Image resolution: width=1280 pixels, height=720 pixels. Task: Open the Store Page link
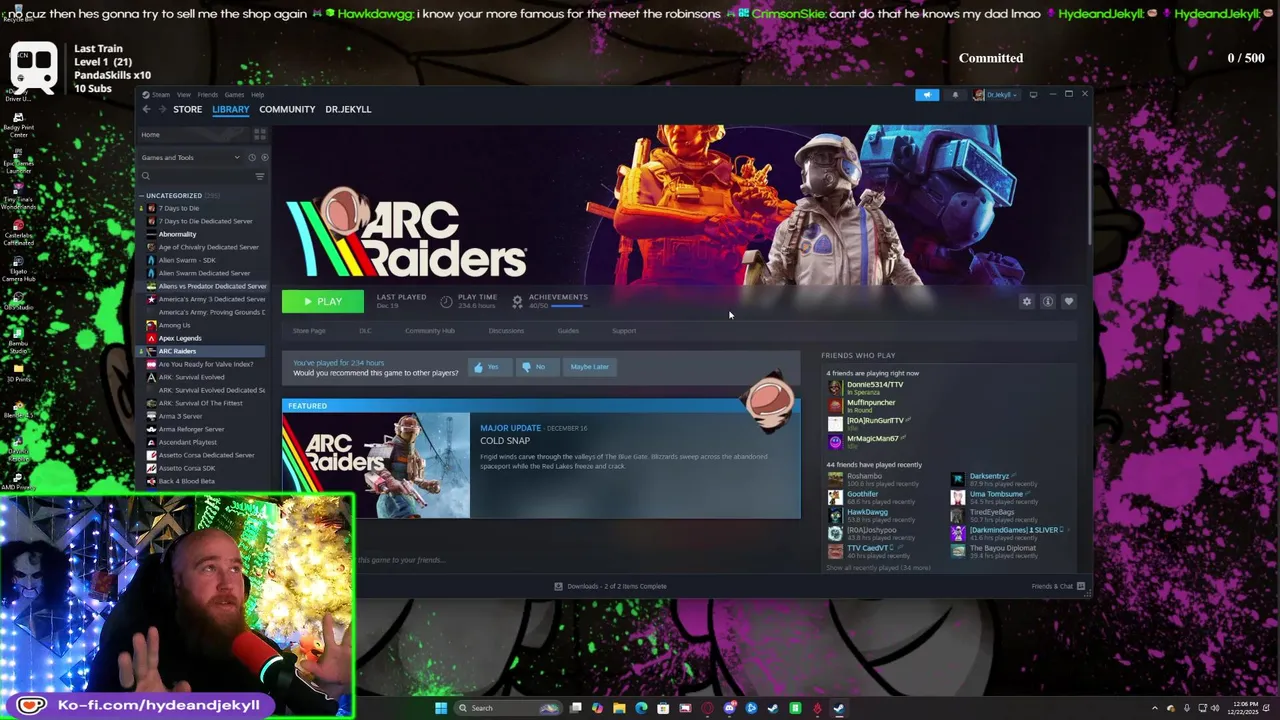coord(309,331)
